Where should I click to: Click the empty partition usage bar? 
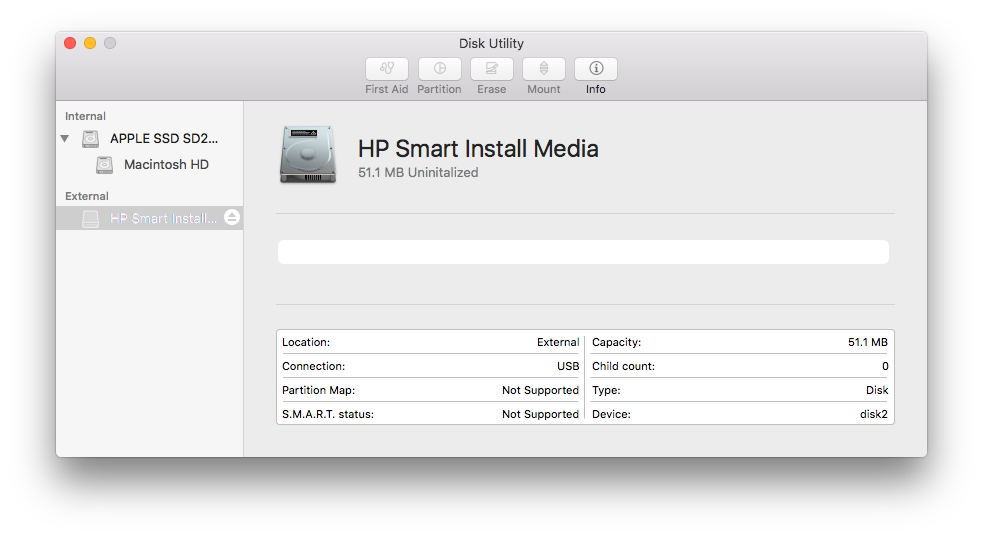[583, 252]
